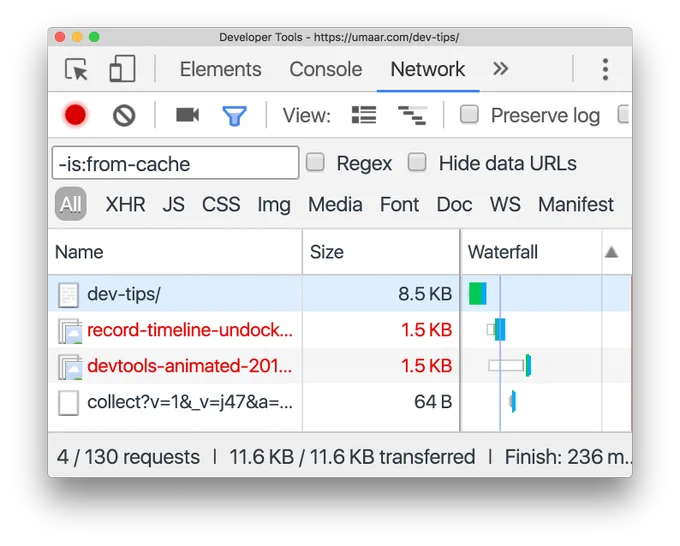The width and height of the screenshot is (680, 546).
Task: Filter requests by XHR type
Action: [125, 204]
